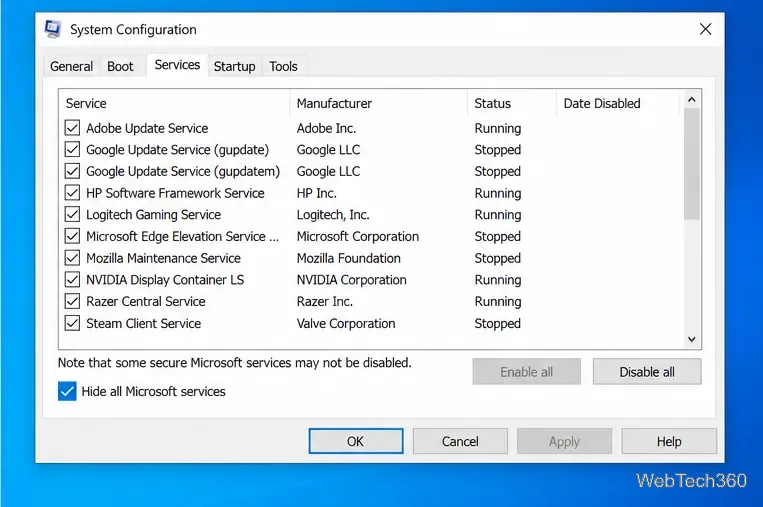Click the System Configuration title bar icon
This screenshot has width=763, height=507.
tap(53, 29)
